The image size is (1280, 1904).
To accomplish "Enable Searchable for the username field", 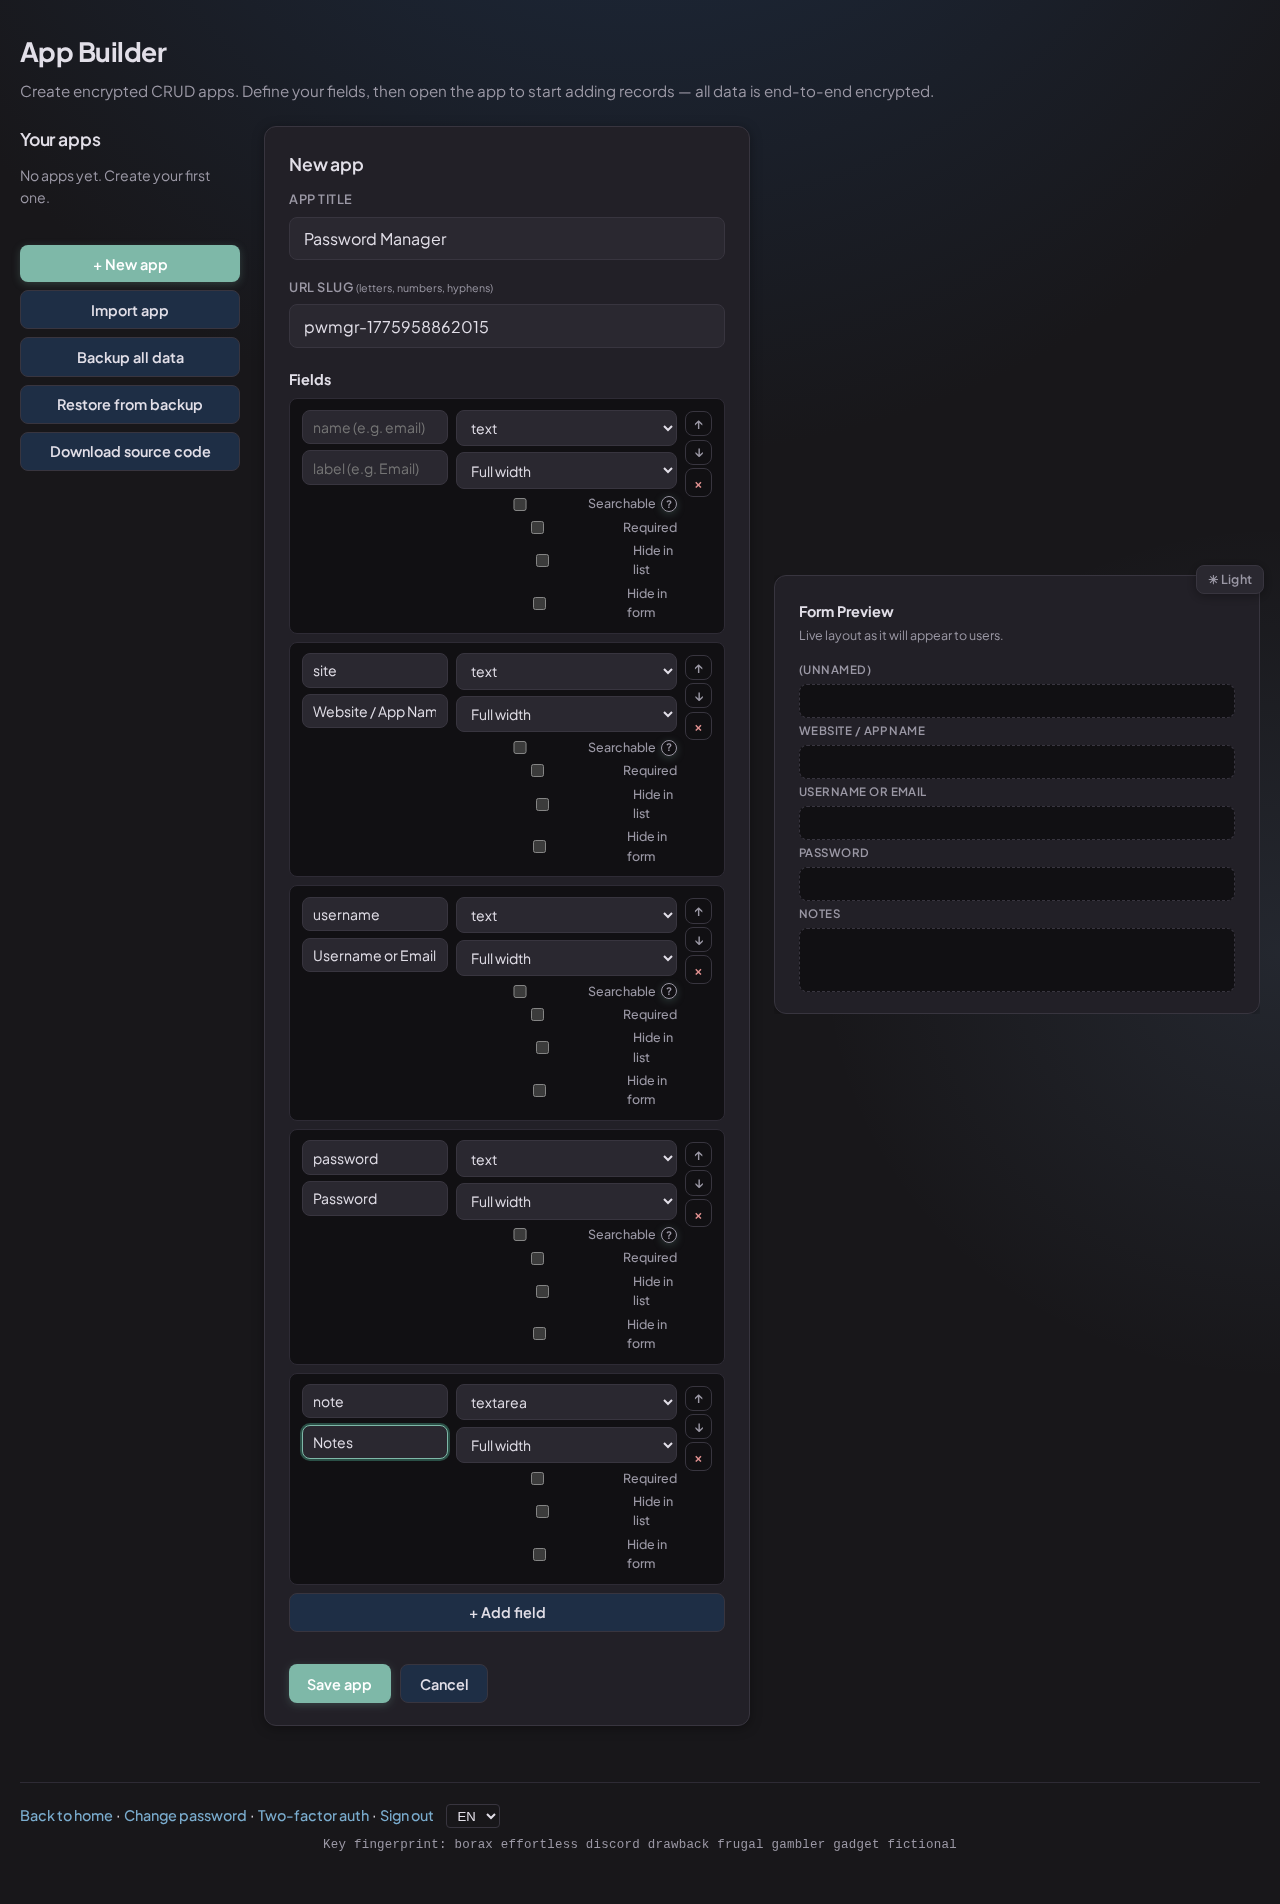I will click(x=520, y=991).
